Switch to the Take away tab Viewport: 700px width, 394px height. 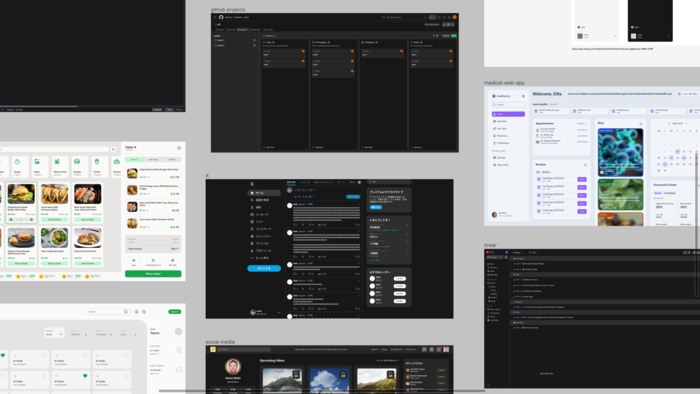tap(153, 159)
